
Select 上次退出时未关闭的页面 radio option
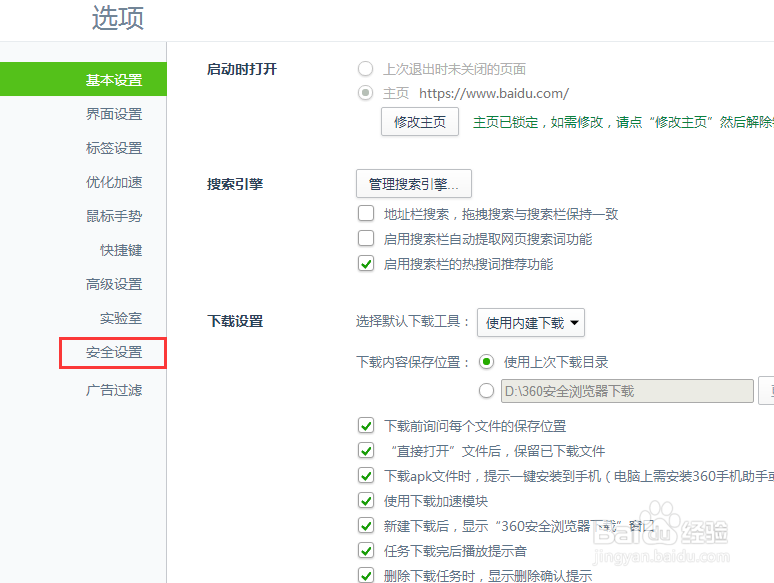[365, 69]
